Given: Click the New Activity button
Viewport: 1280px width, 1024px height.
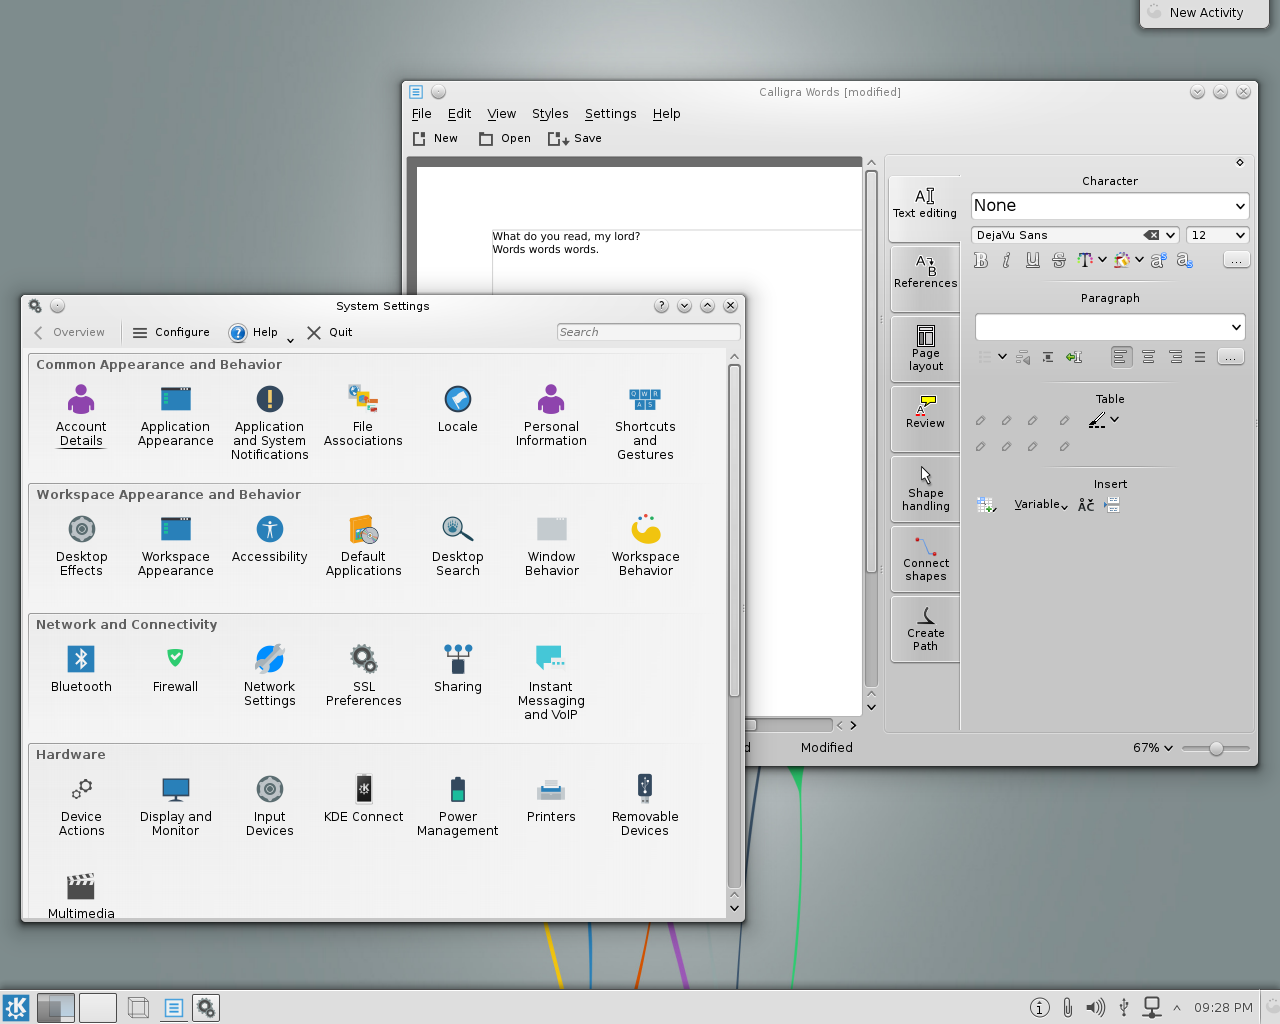Looking at the screenshot, I should (x=1204, y=13).
